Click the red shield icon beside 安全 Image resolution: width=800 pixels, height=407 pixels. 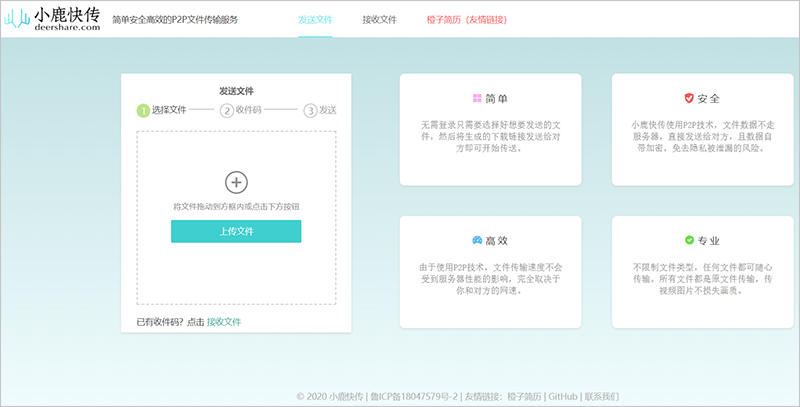pyautogui.click(x=689, y=98)
